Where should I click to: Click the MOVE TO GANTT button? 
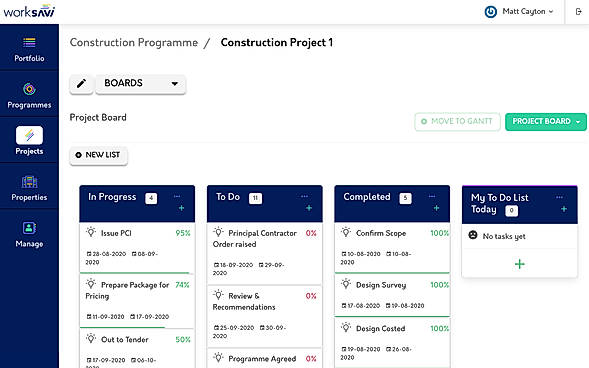(457, 122)
